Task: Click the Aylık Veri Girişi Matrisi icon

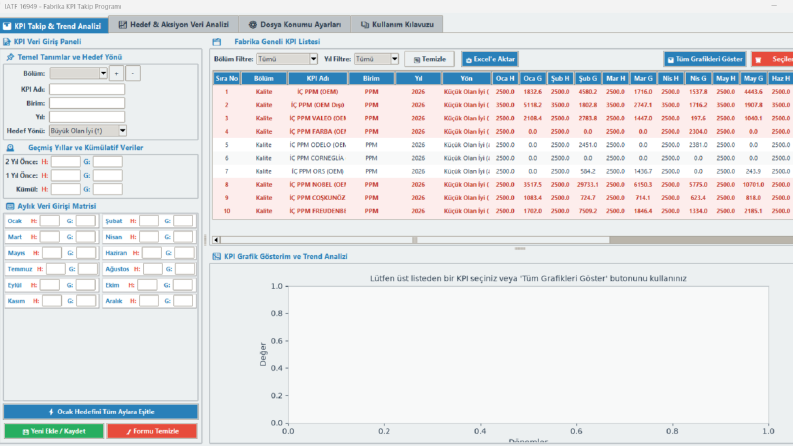Action: (10, 206)
